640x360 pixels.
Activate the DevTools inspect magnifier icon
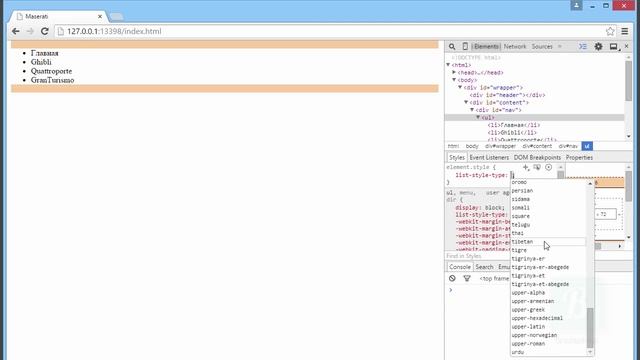[x=452, y=47]
